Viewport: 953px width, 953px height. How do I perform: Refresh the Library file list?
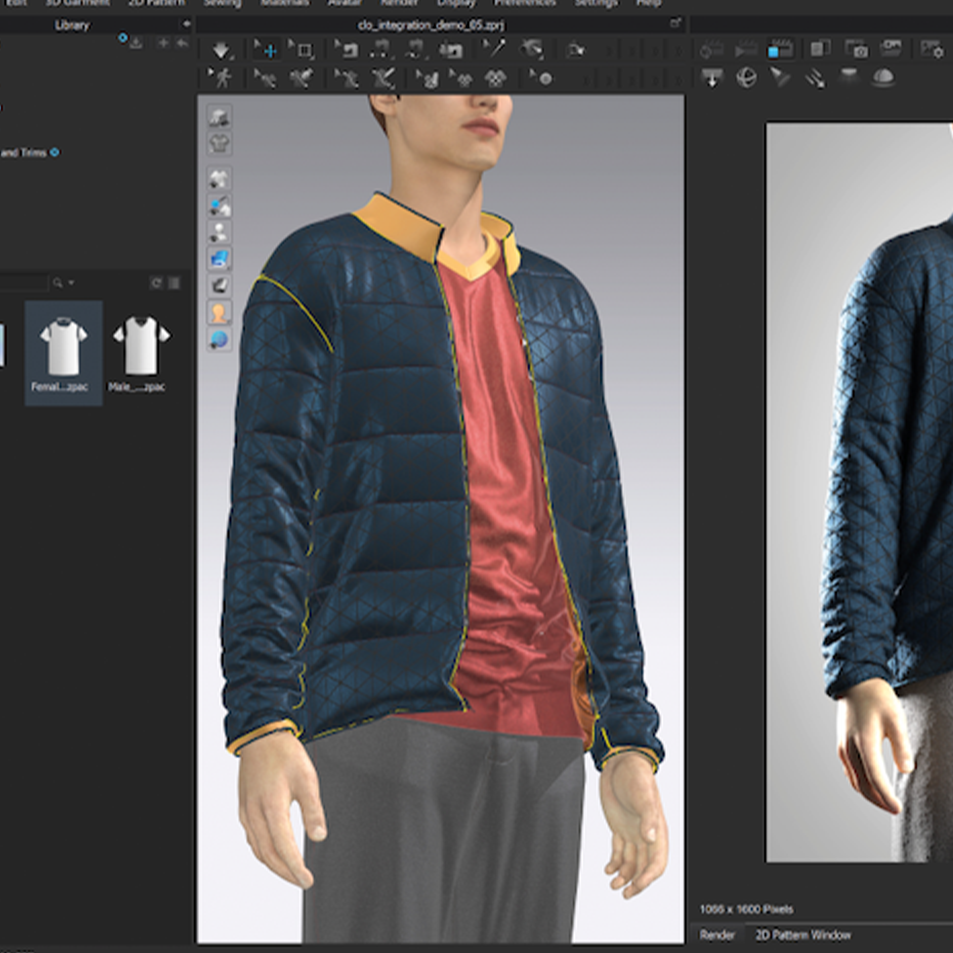click(156, 283)
